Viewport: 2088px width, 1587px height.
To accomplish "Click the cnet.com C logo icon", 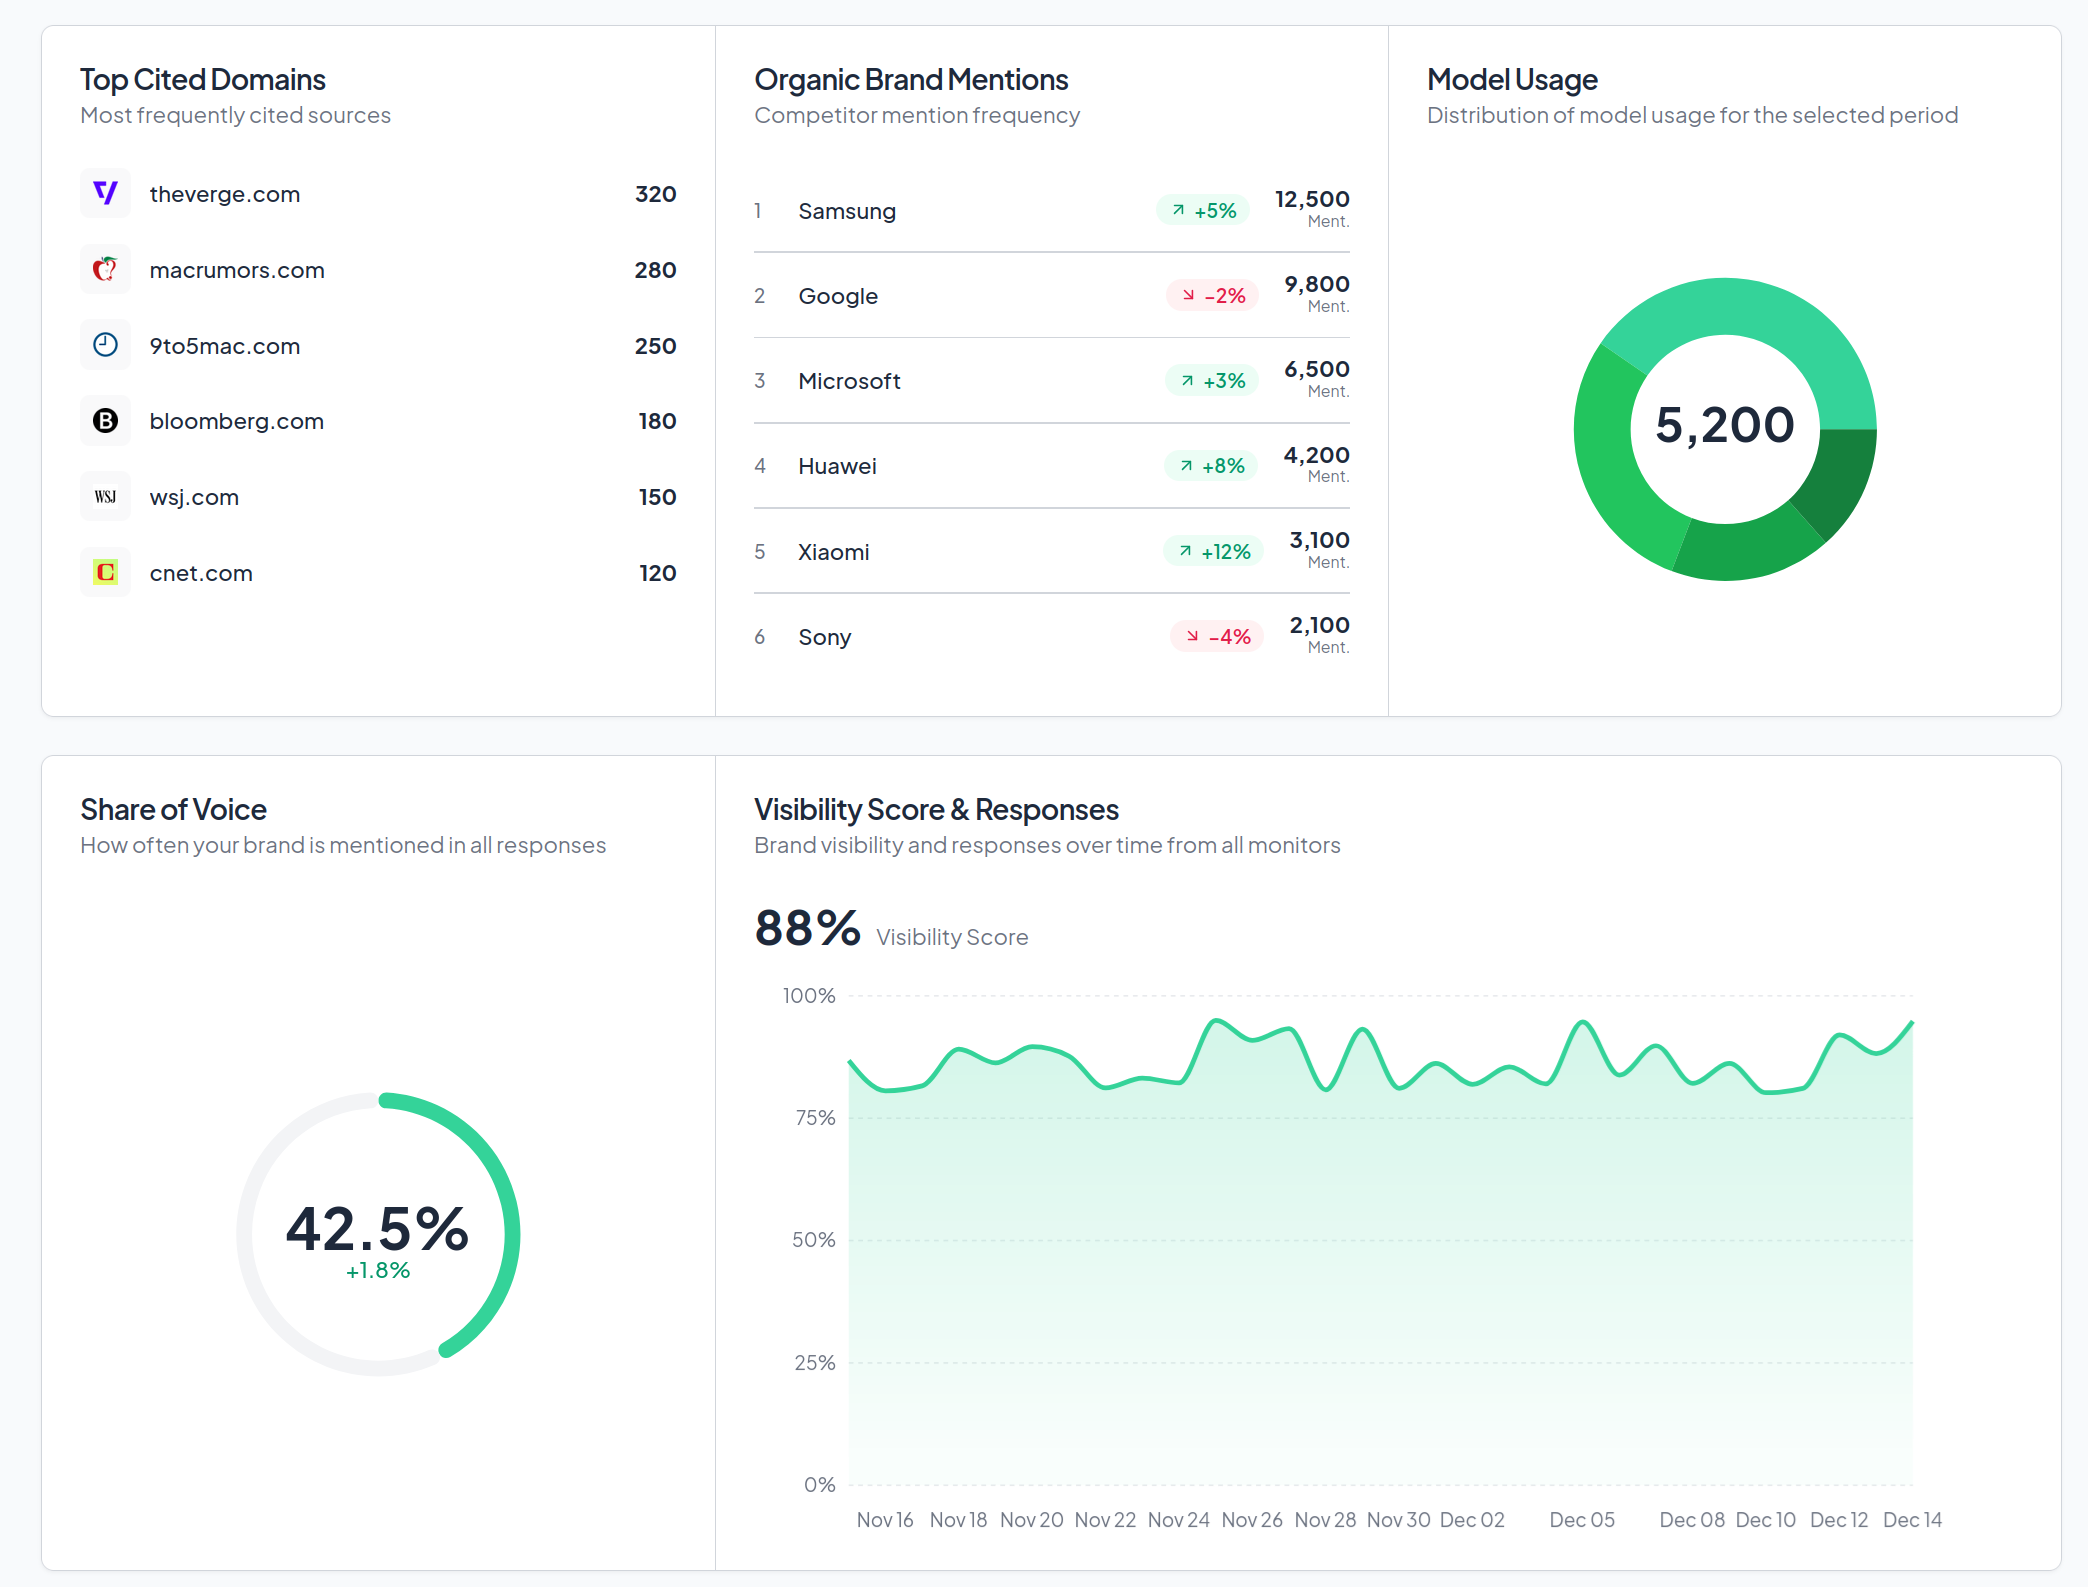I will click(x=105, y=573).
